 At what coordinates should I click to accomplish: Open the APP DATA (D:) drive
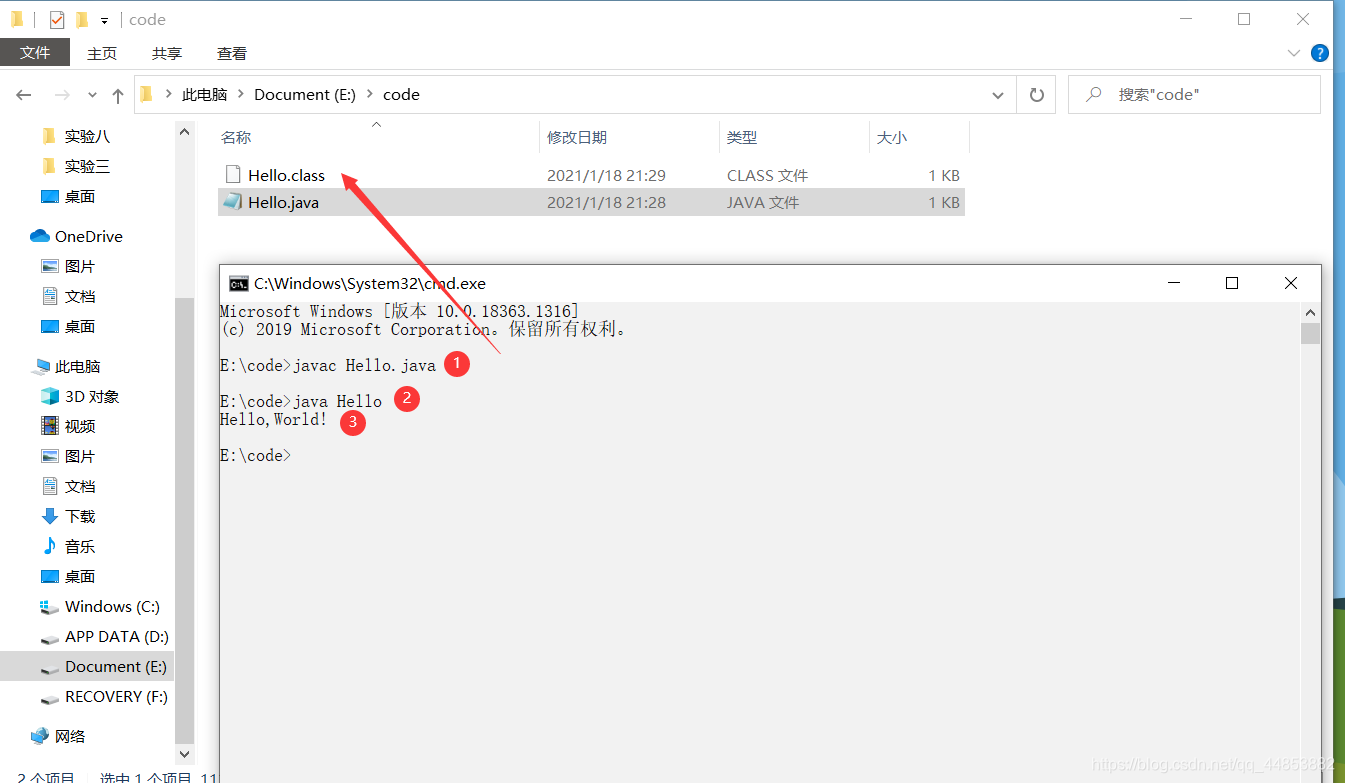(116, 636)
